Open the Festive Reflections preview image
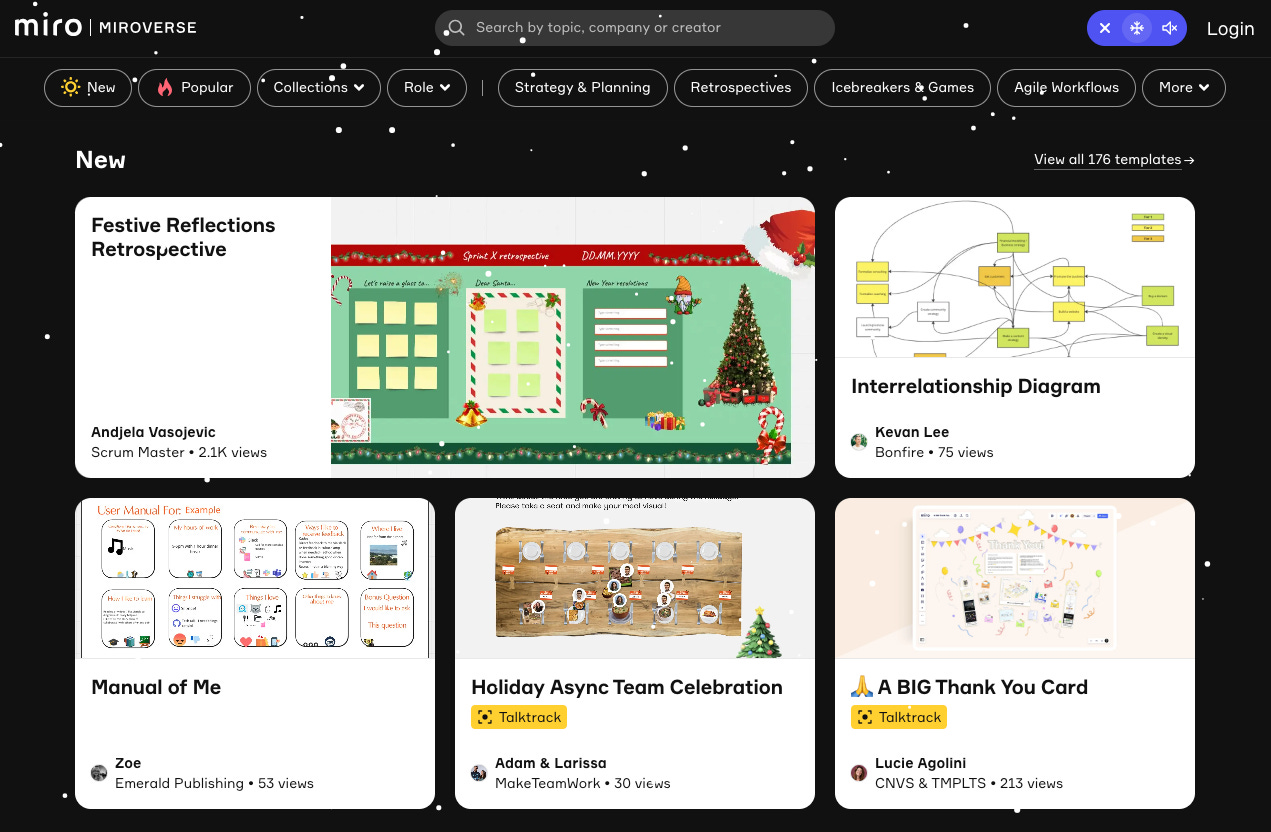1271x832 pixels. coord(573,337)
